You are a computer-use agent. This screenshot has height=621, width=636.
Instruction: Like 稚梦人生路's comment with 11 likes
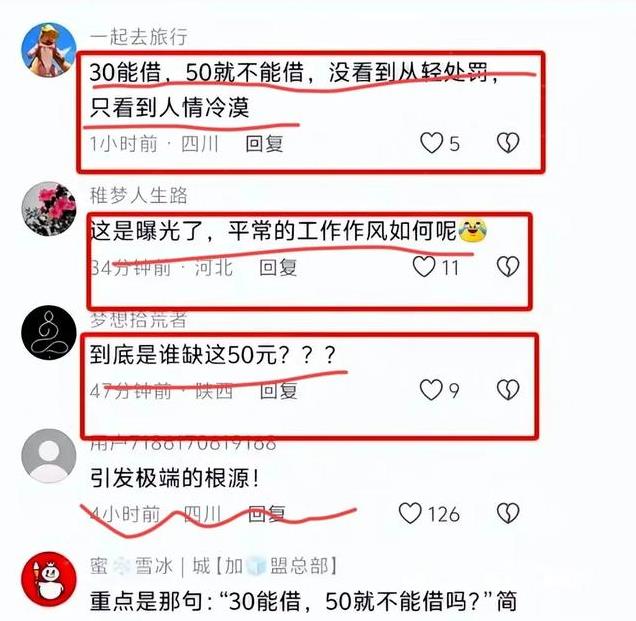pyautogui.click(x=424, y=266)
